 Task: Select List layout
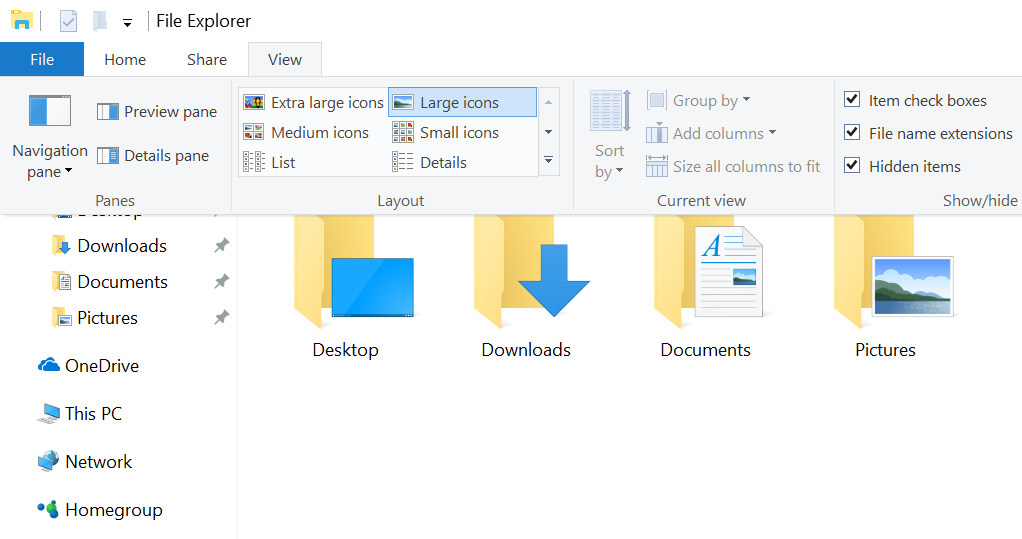tap(269, 162)
